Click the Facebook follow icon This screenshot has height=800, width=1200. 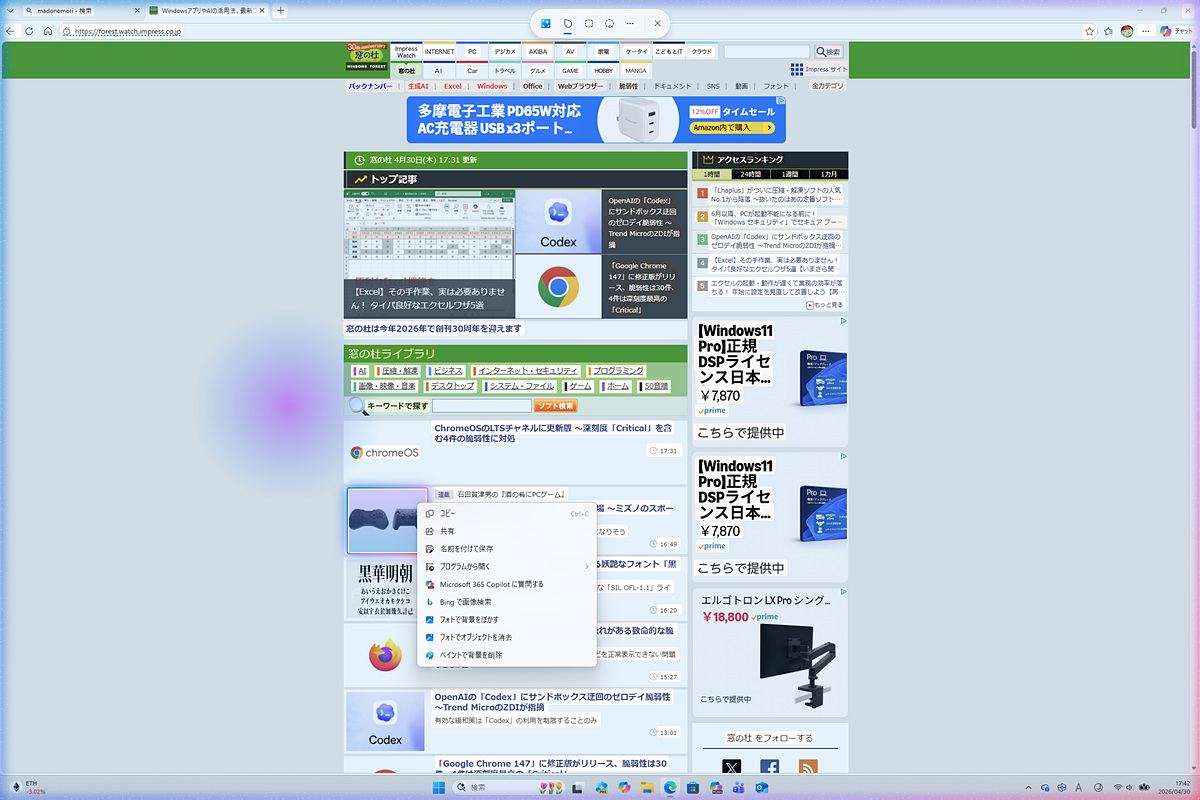[x=769, y=768]
